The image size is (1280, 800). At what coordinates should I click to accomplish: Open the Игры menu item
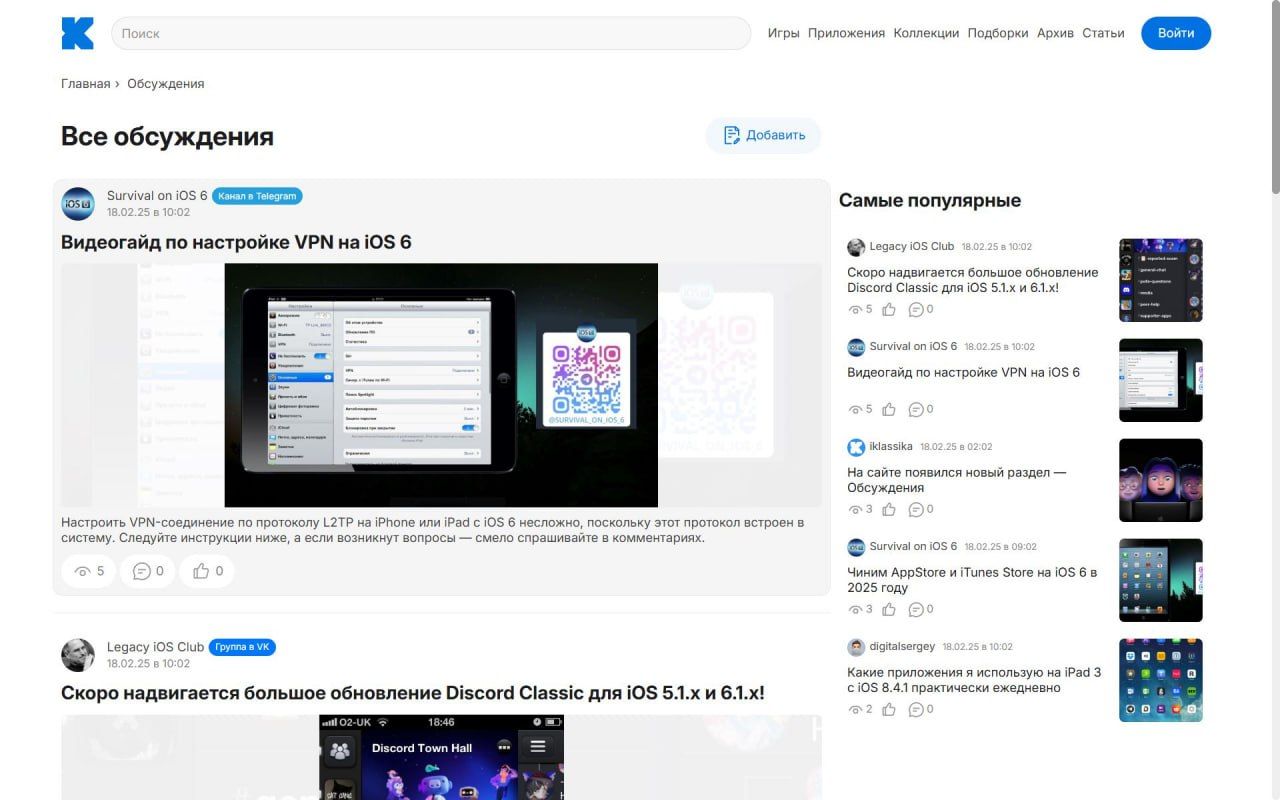pos(784,33)
